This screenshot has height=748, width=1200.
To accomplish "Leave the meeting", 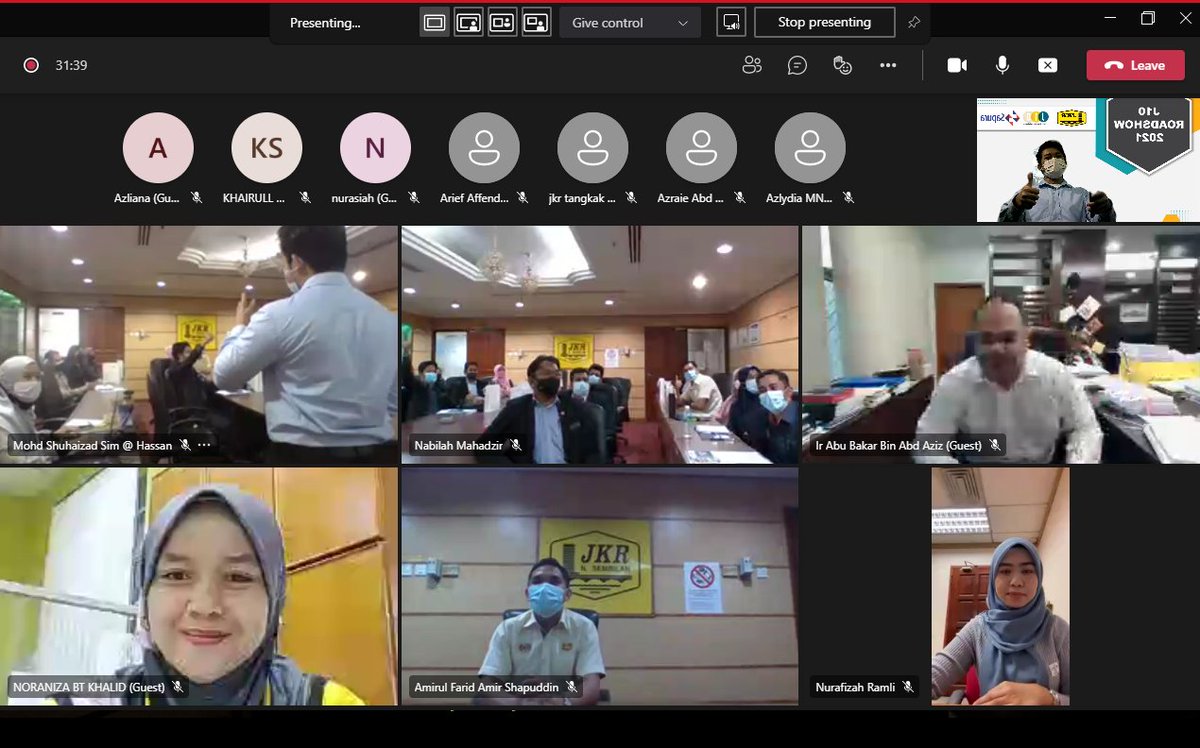I will pos(1134,65).
